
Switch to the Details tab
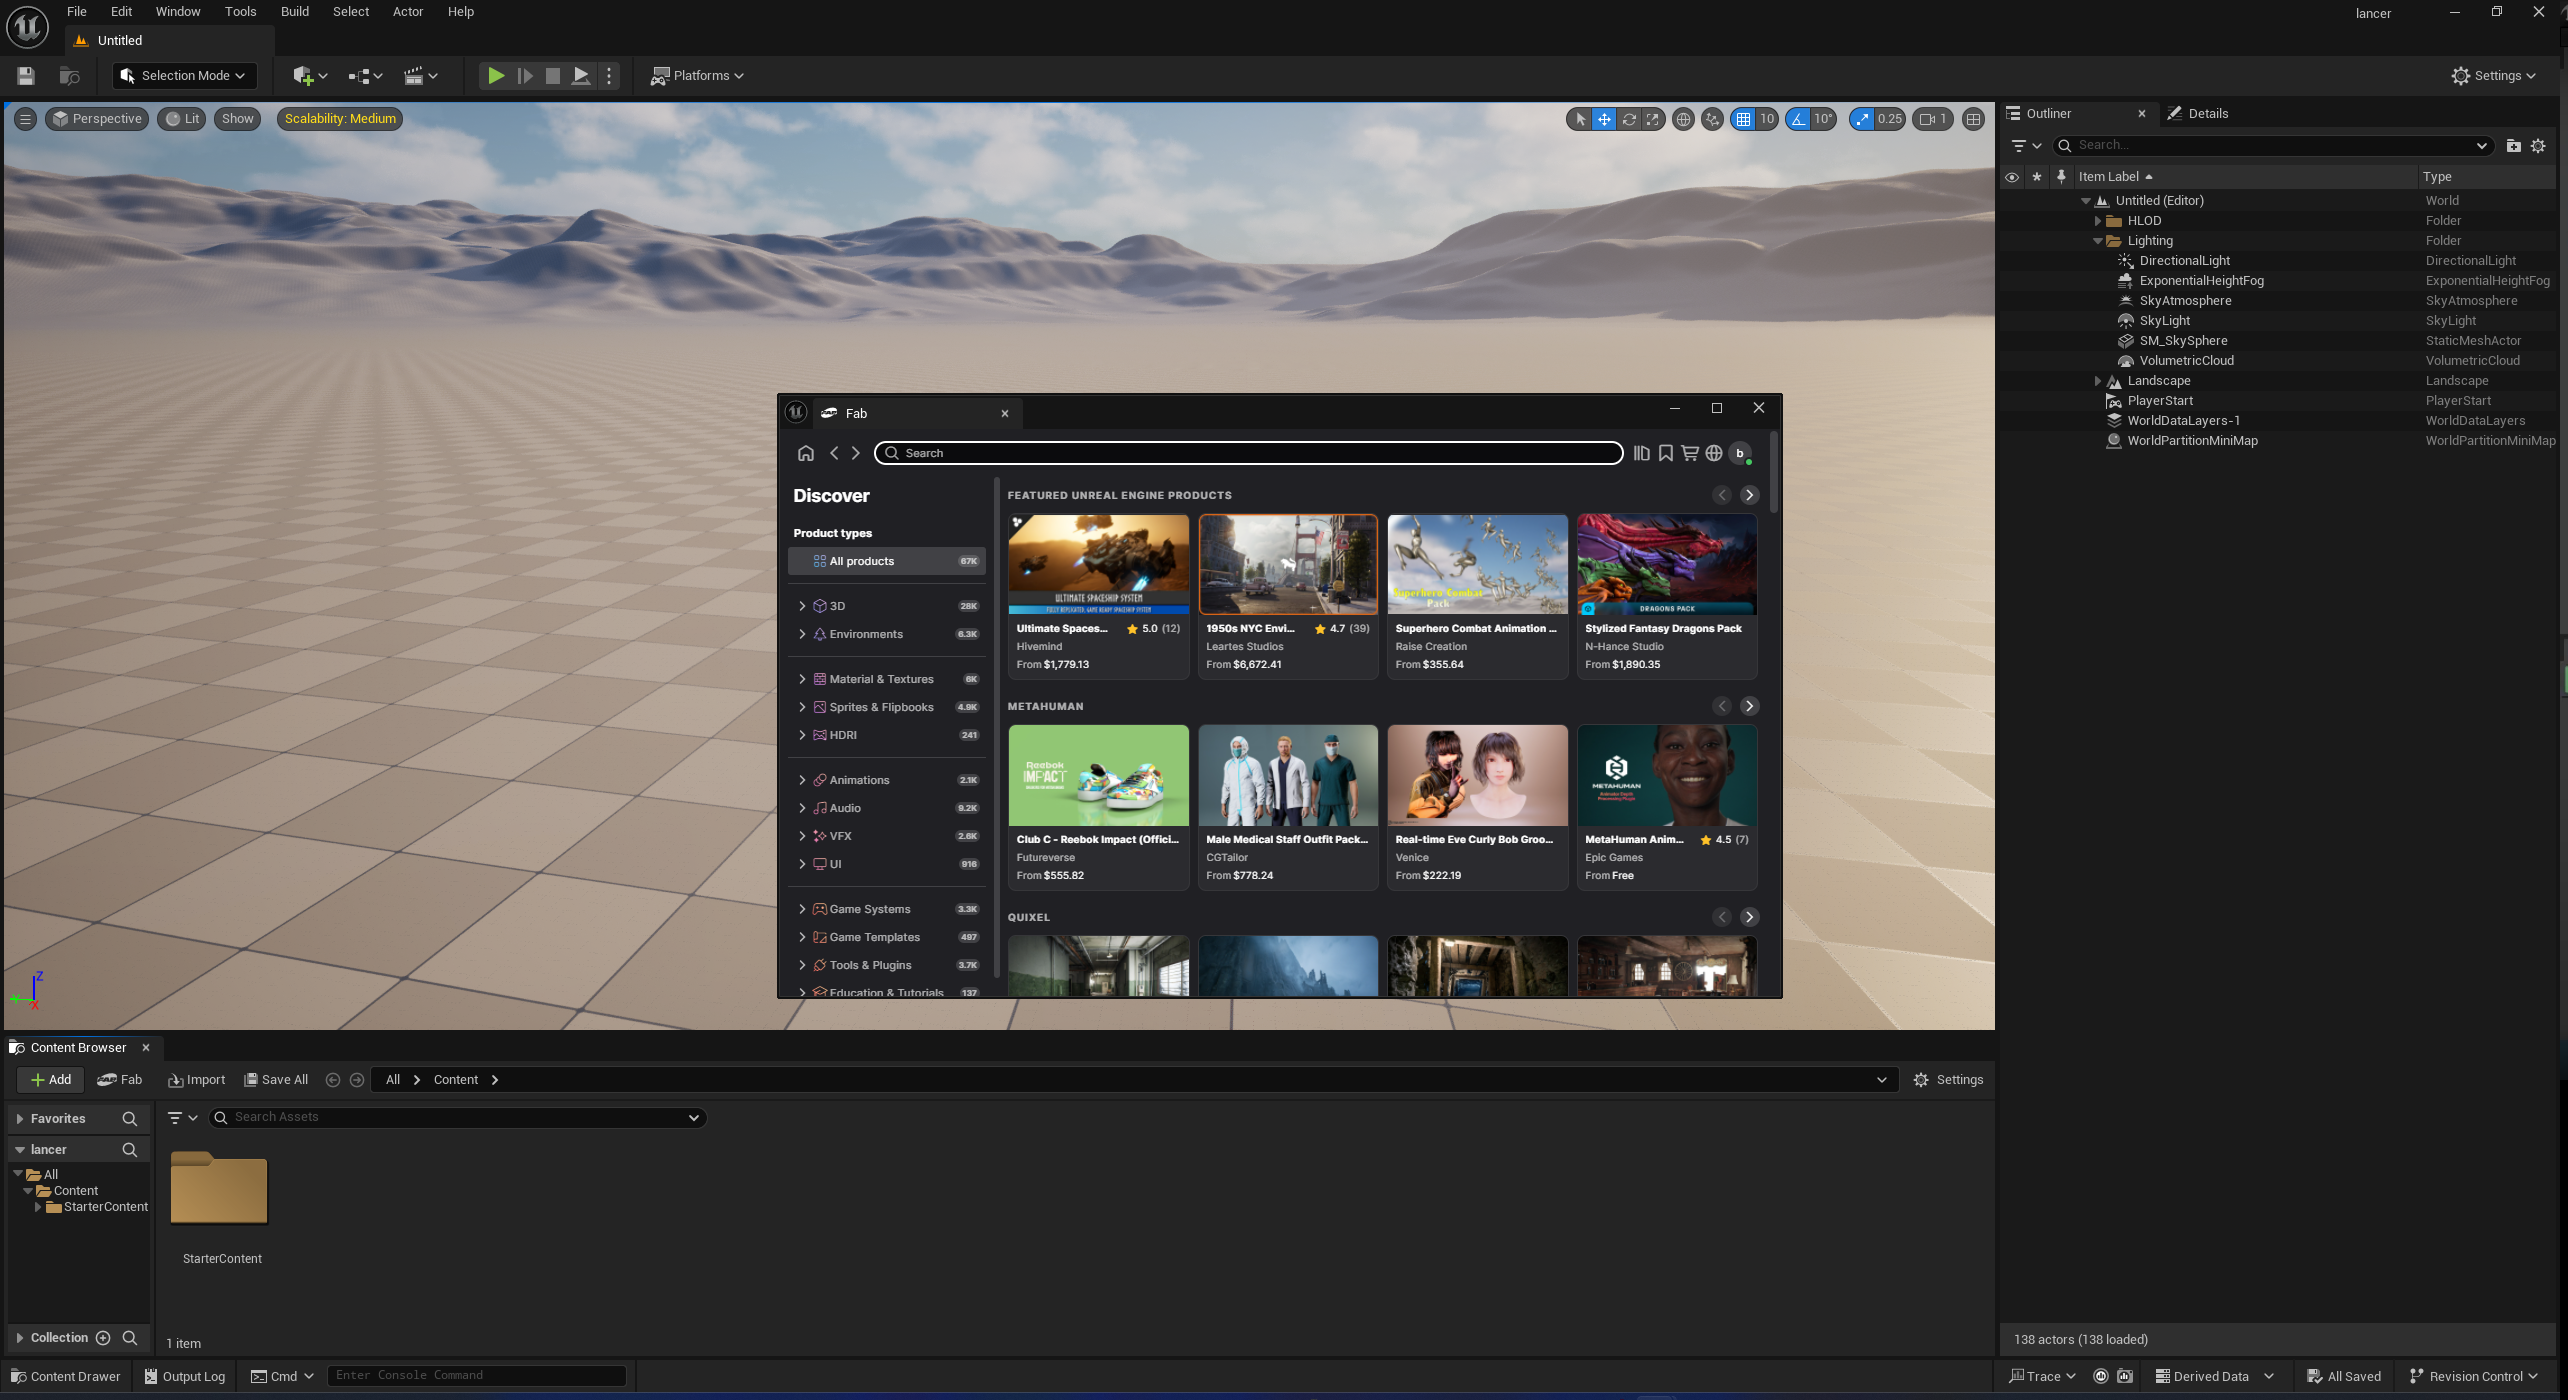click(2198, 114)
